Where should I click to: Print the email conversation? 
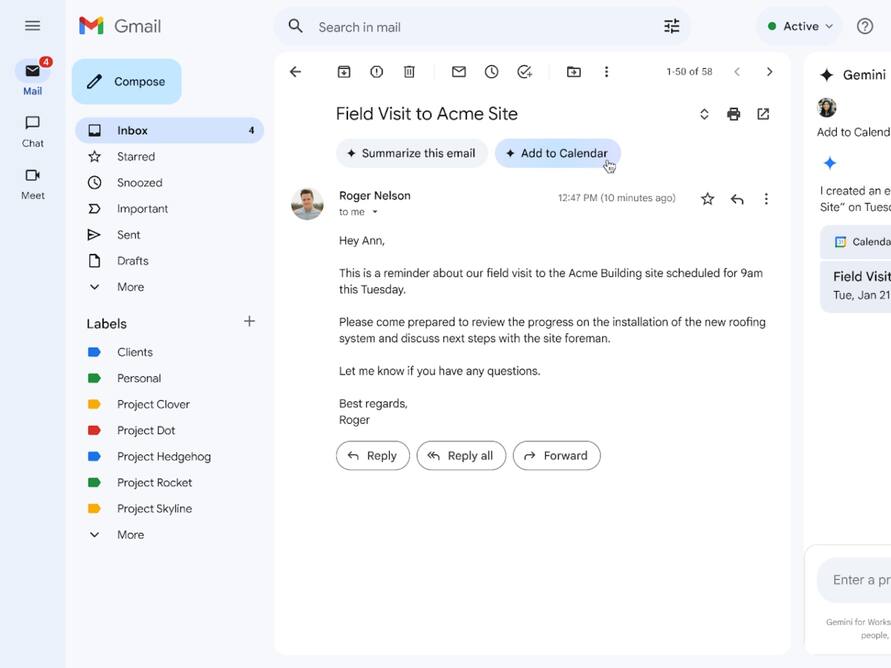click(733, 114)
